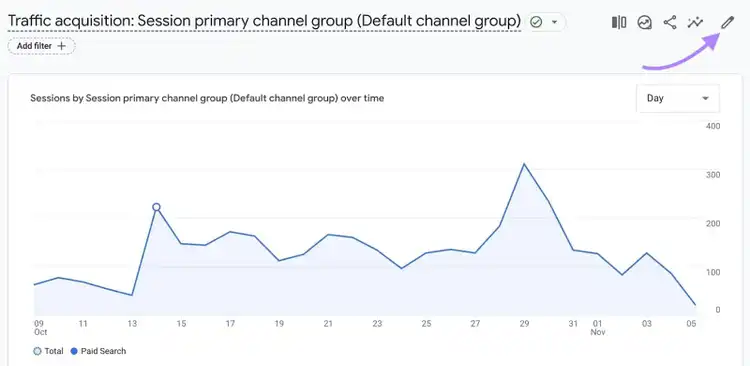Click the 05 date axis label

click(691, 324)
